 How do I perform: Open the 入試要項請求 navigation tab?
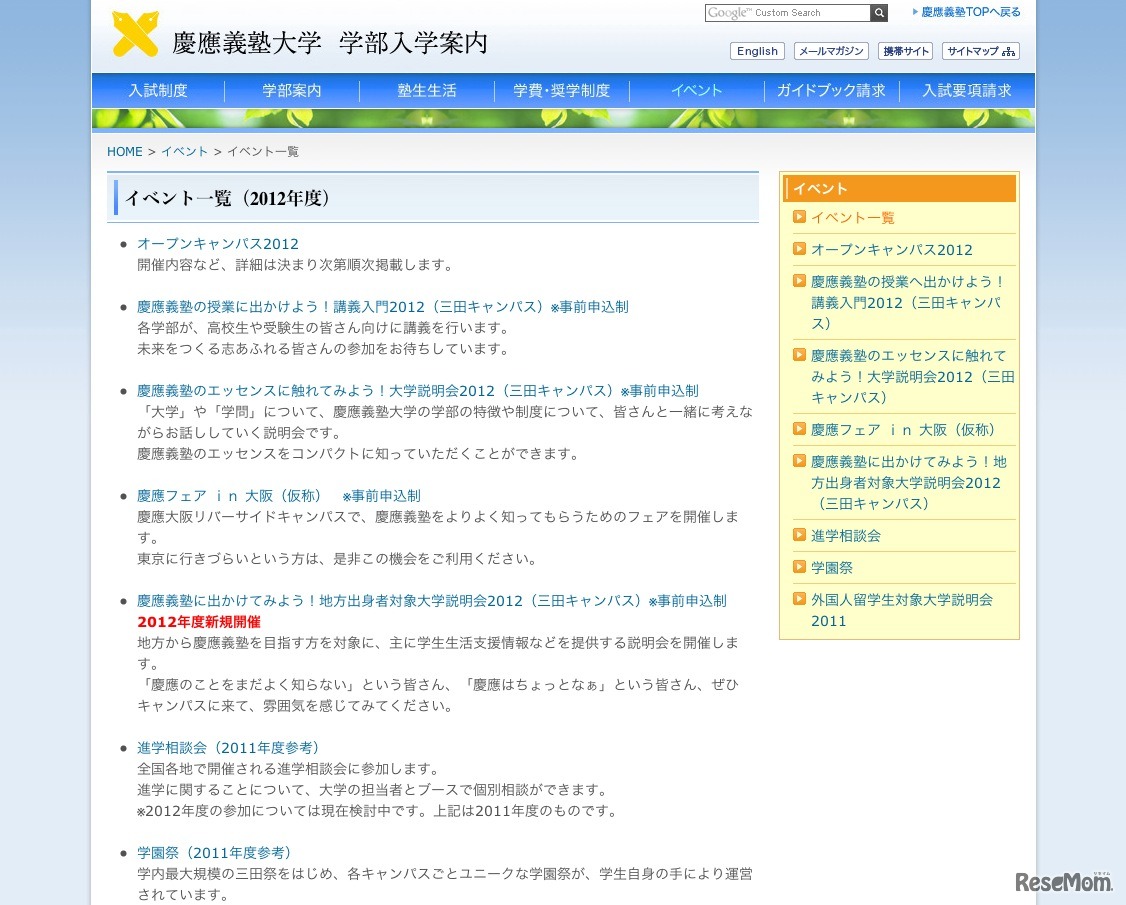click(967, 90)
